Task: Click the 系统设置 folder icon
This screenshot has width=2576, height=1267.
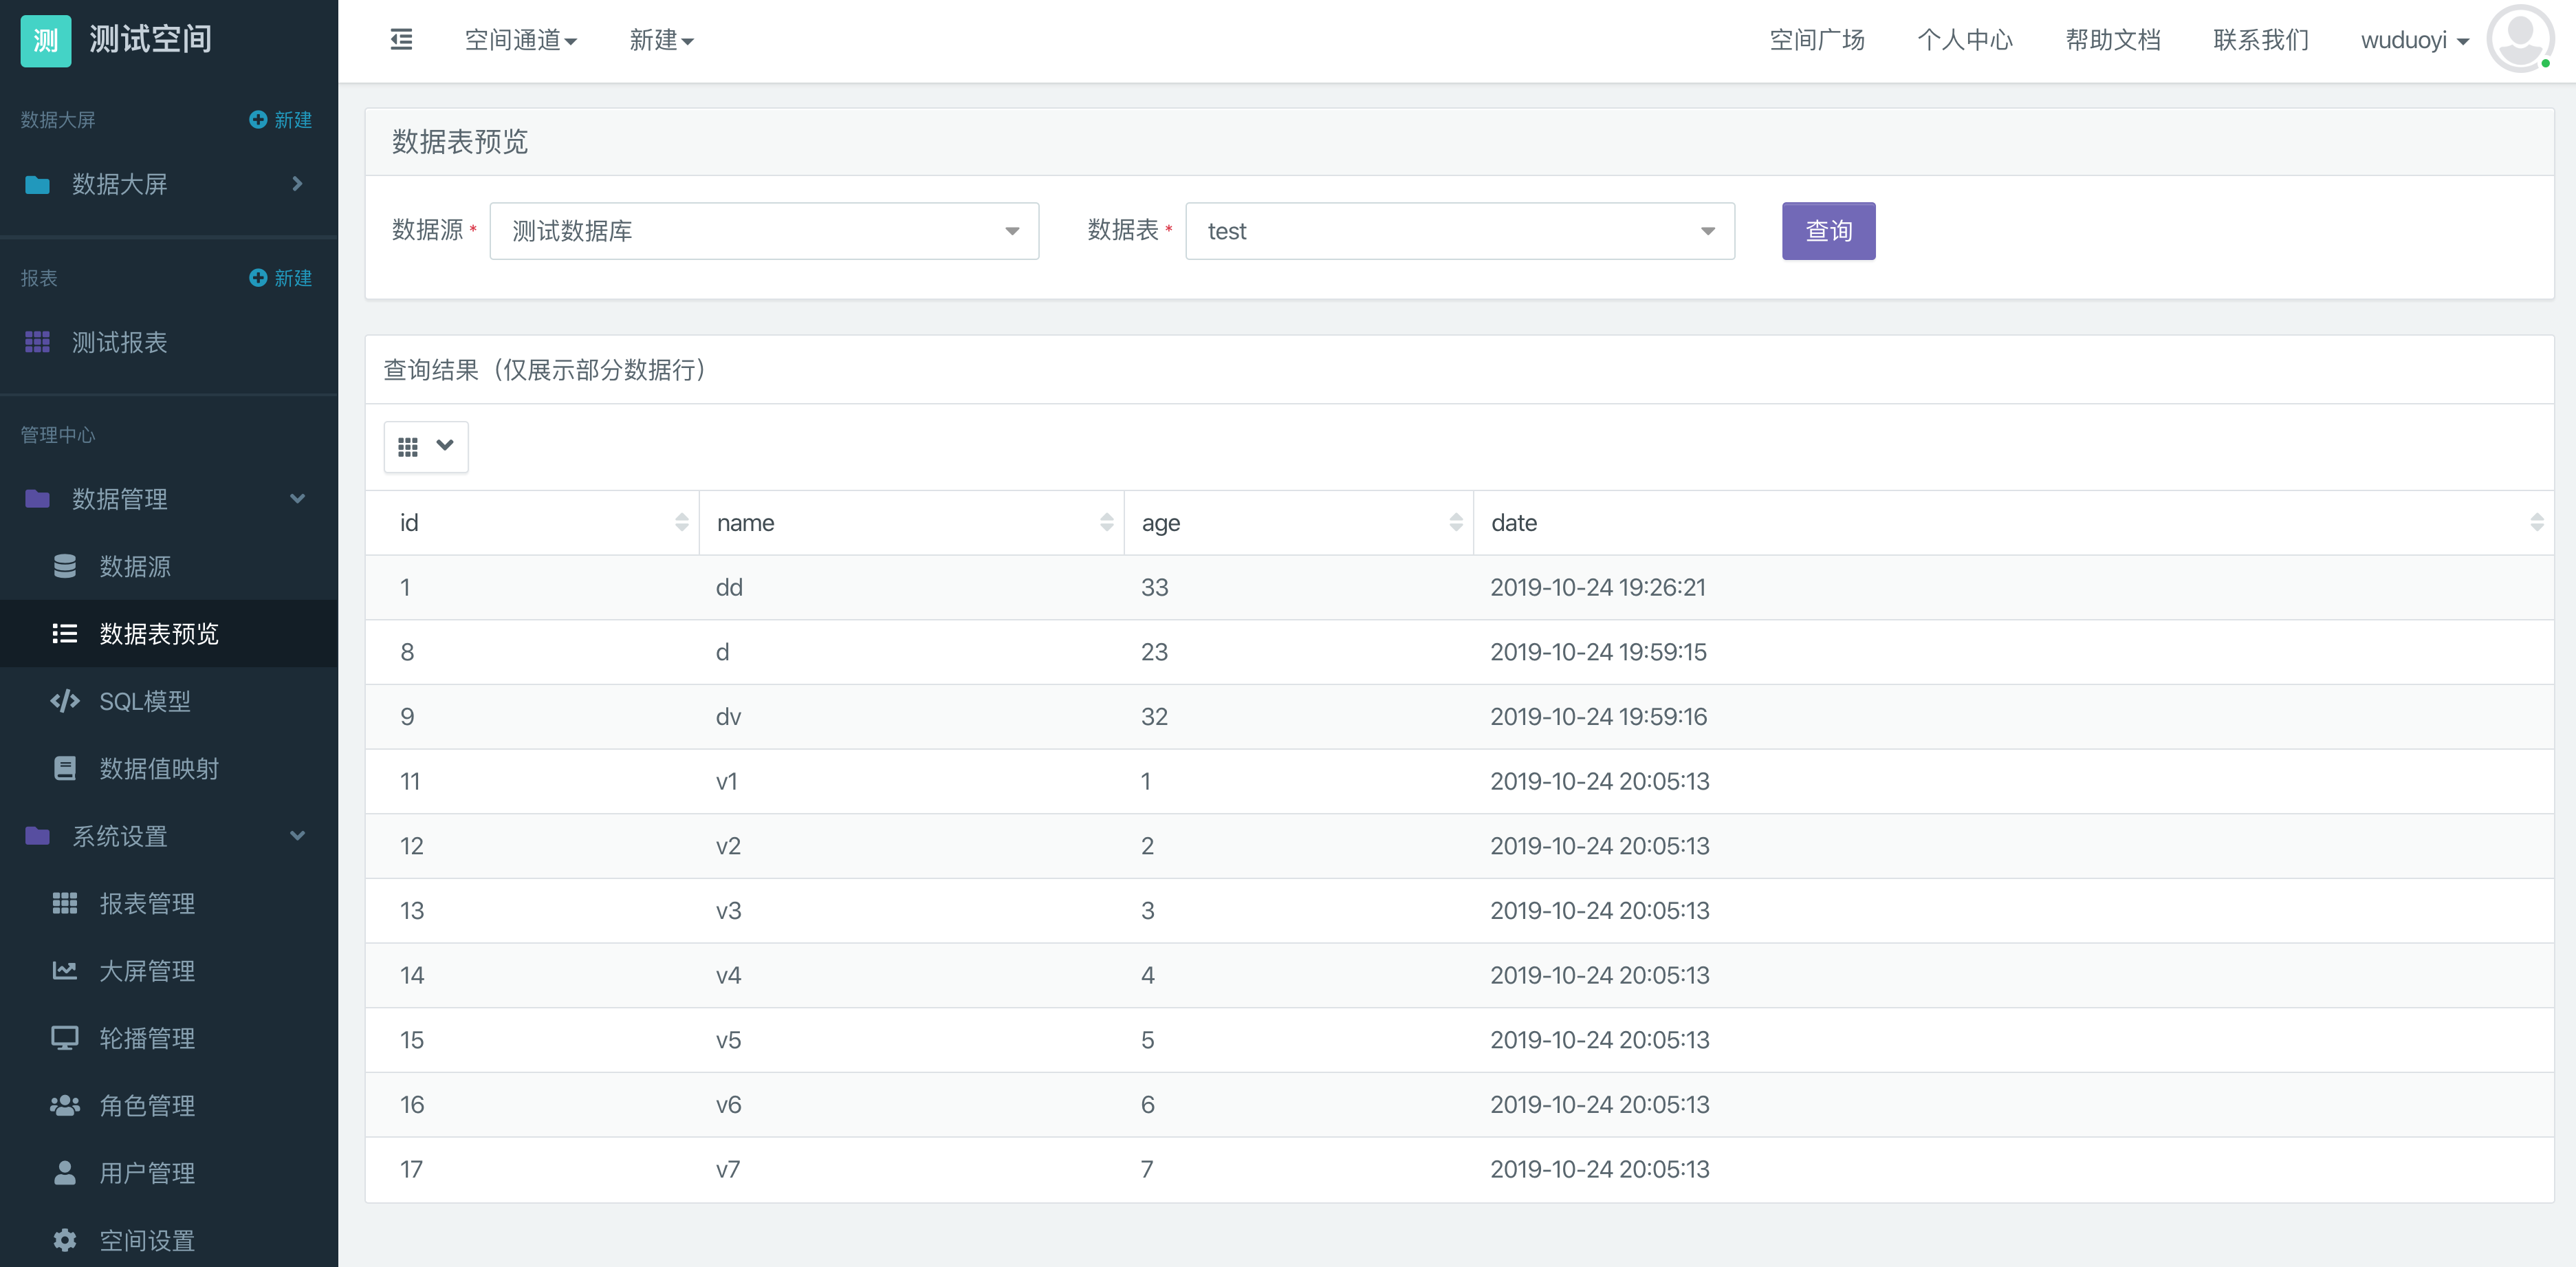Action: (x=38, y=835)
